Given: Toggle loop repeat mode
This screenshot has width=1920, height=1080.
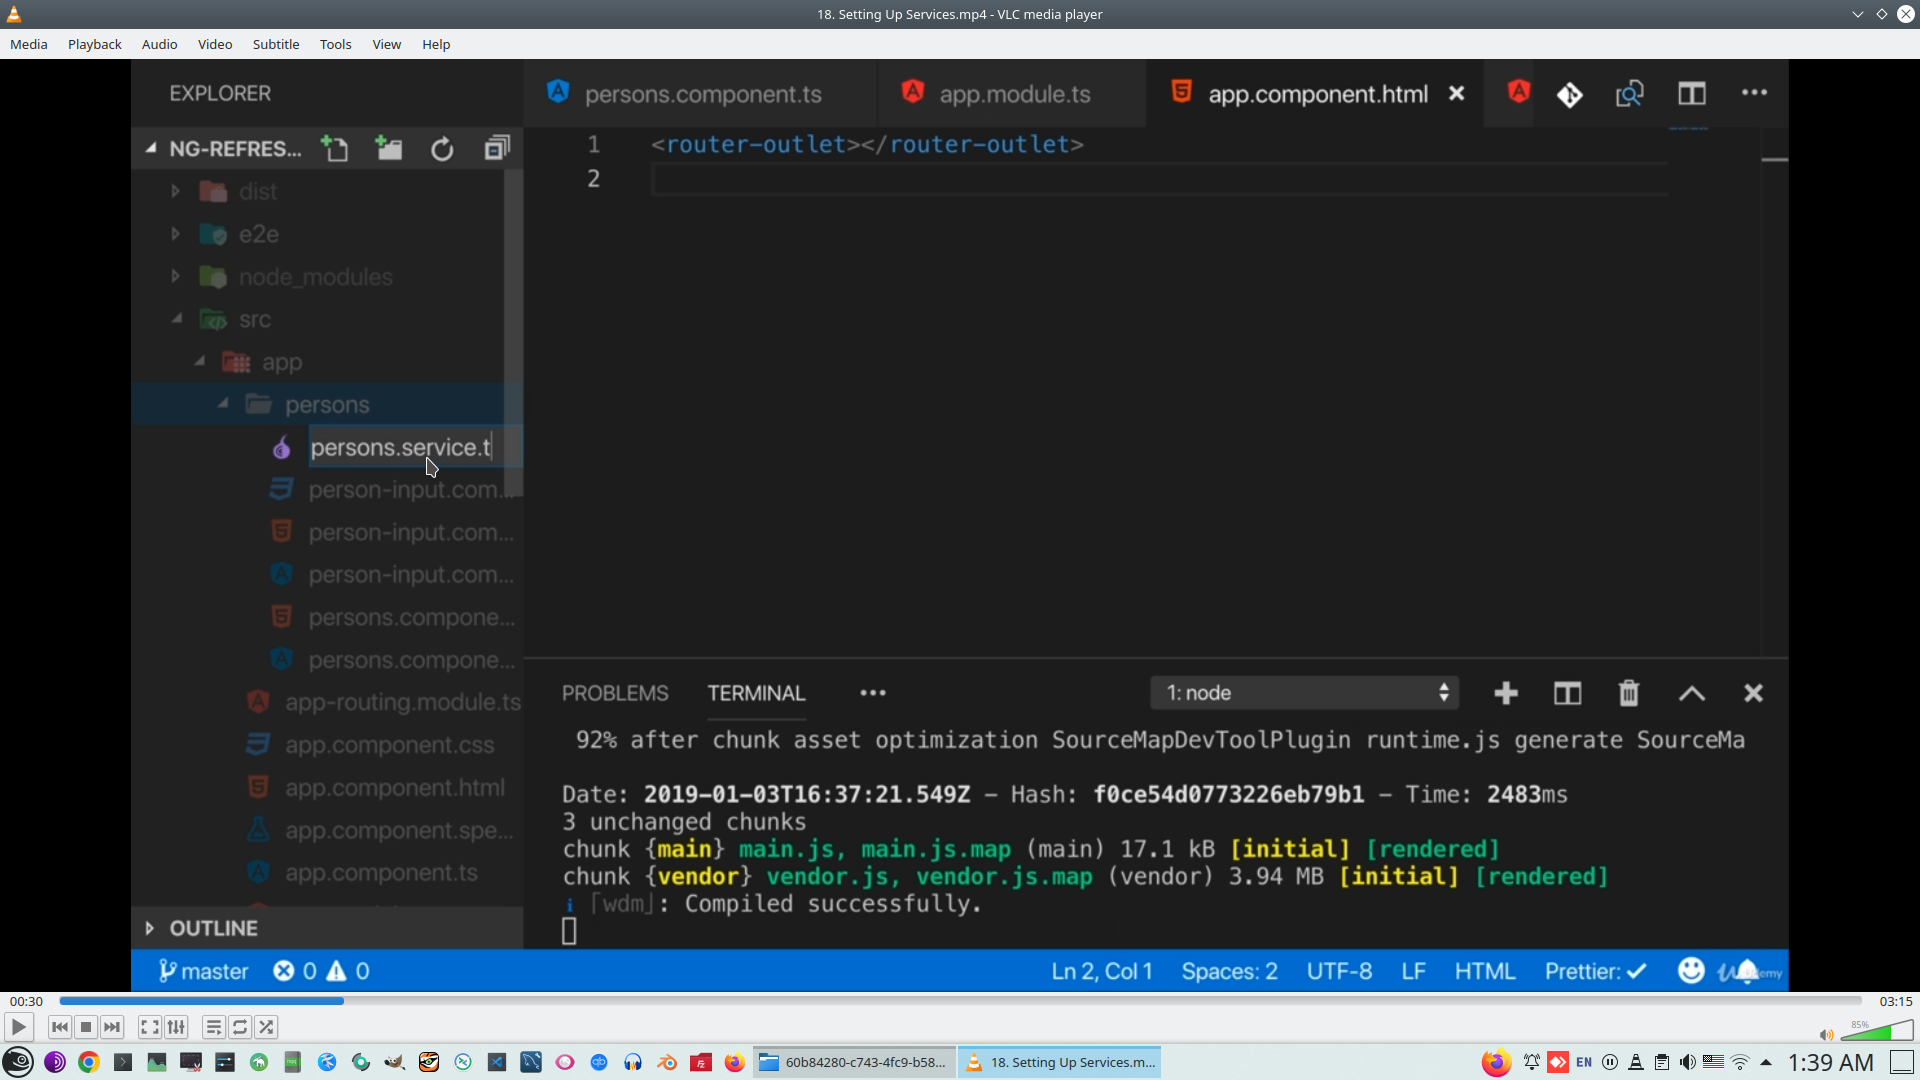Looking at the screenshot, I should (240, 1027).
